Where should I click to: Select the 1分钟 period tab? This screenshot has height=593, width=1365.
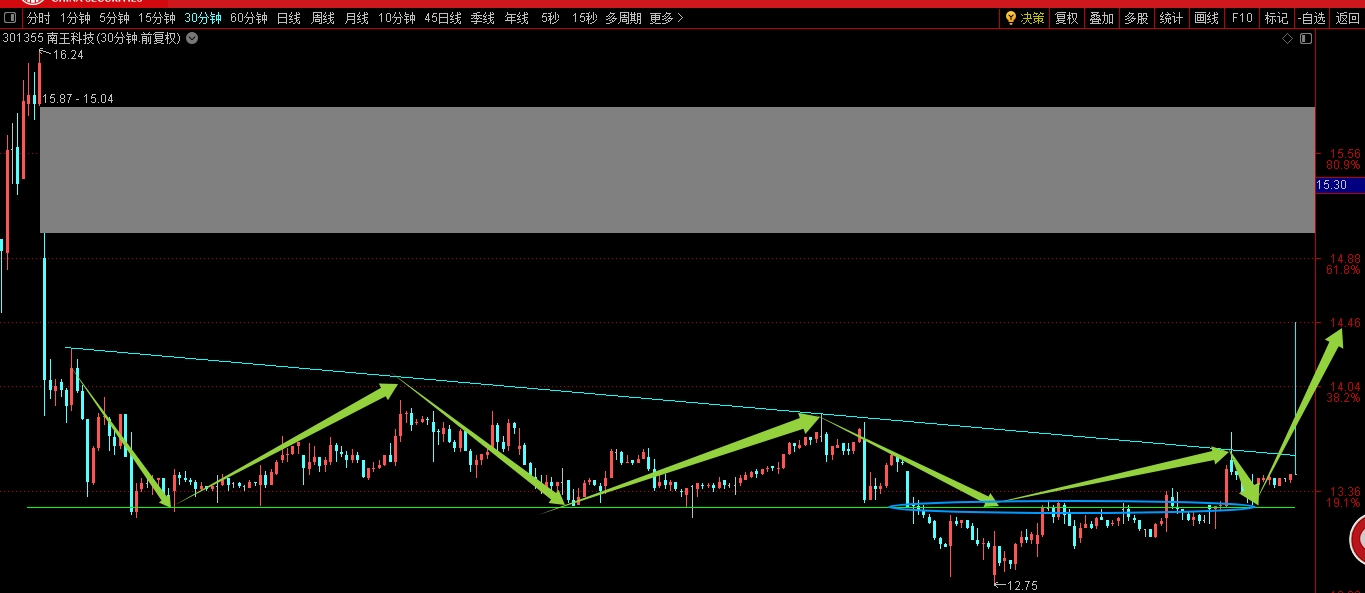[x=75, y=18]
